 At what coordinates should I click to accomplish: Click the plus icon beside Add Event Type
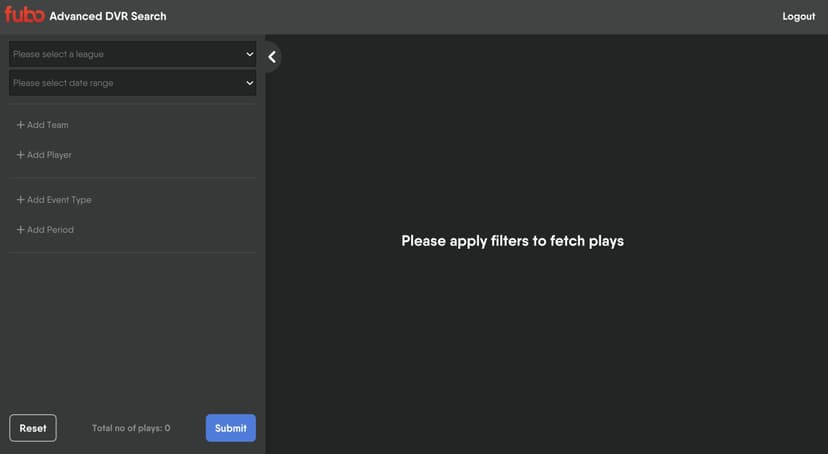[x=20, y=200]
